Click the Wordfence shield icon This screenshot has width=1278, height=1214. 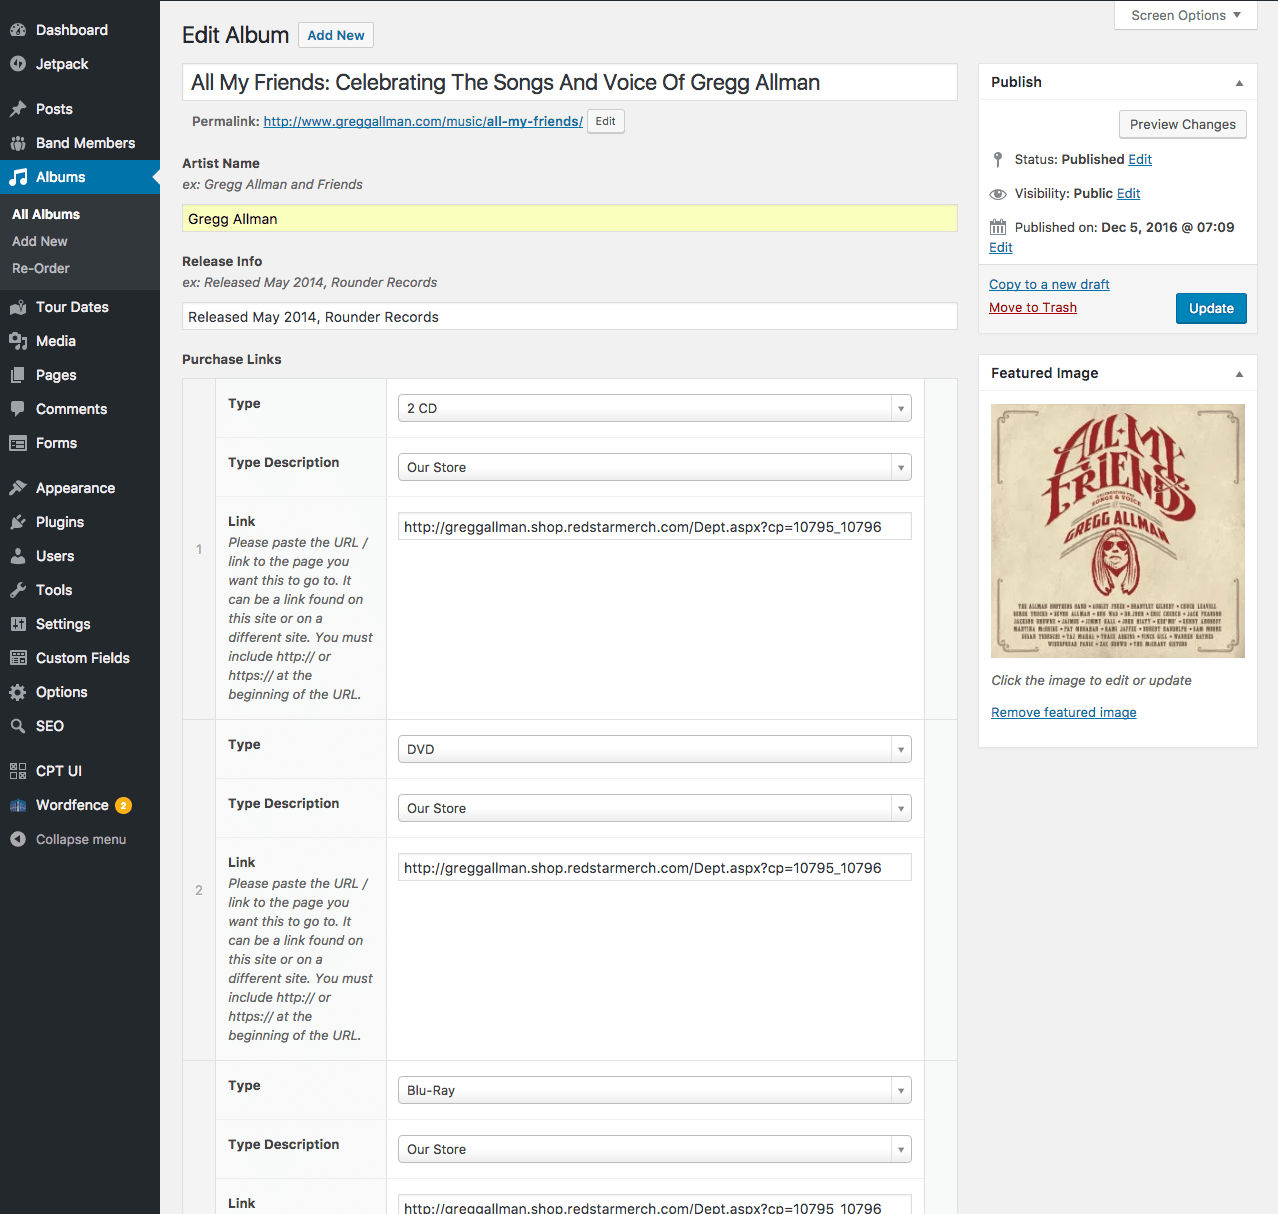pos(18,805)
